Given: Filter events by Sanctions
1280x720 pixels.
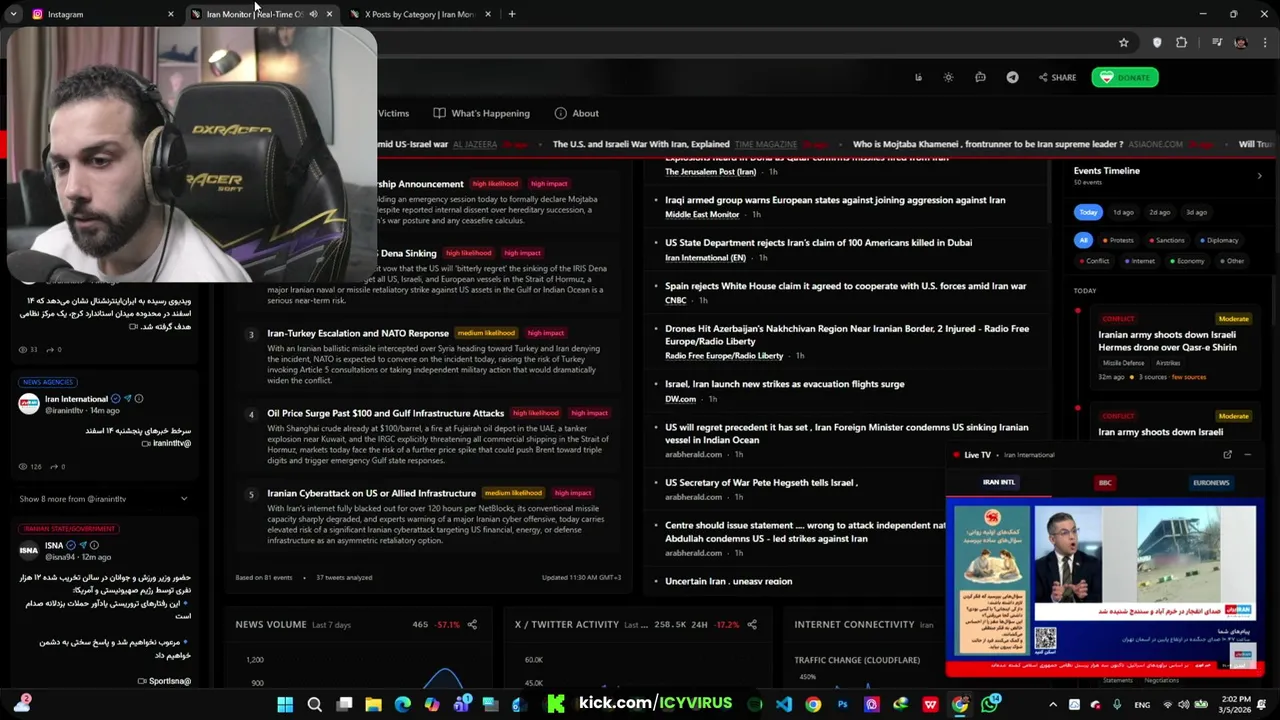Looking at the screenshot, I should (x=1166, y=240).
